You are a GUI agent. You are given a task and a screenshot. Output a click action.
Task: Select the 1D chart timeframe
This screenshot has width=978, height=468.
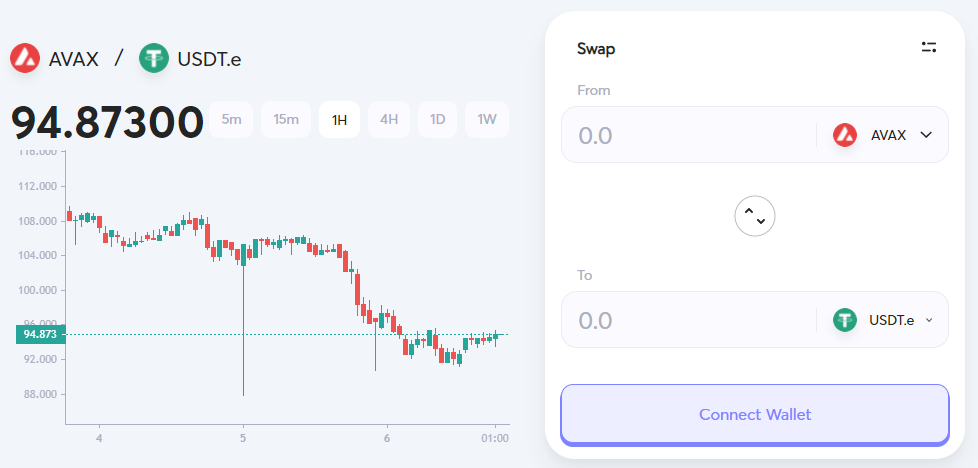click(x=437, y=120)
